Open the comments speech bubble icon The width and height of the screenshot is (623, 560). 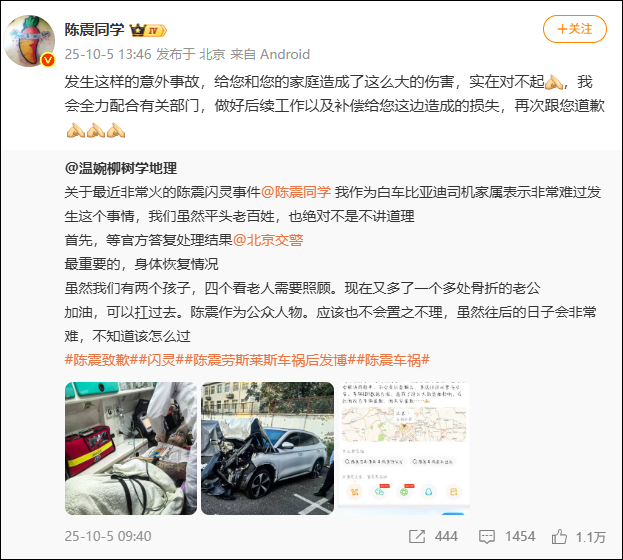pyautogui.click(x=487, y=537)
